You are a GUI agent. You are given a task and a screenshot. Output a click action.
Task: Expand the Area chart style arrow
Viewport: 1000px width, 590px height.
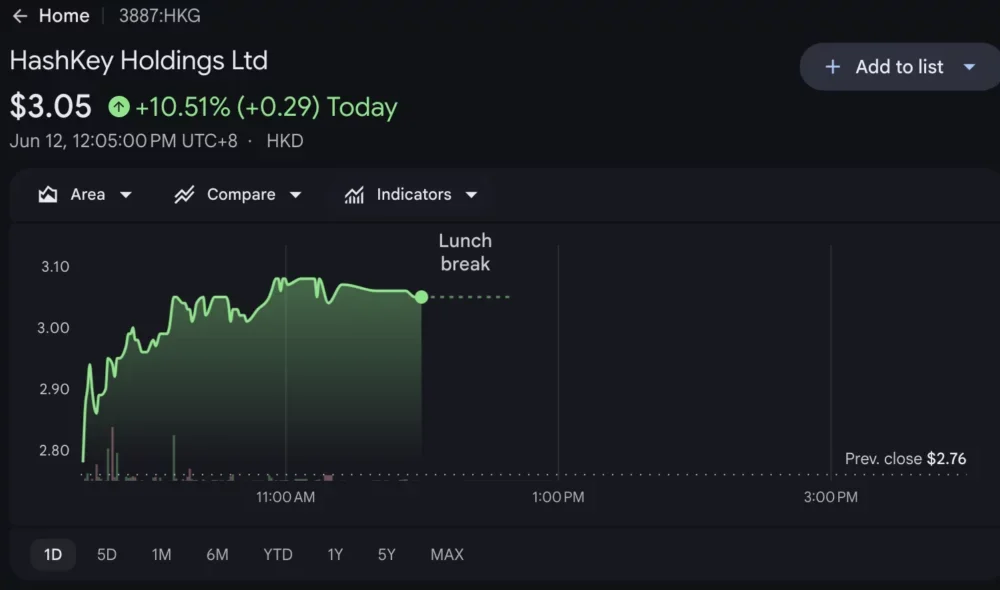[x=126, y=195]
